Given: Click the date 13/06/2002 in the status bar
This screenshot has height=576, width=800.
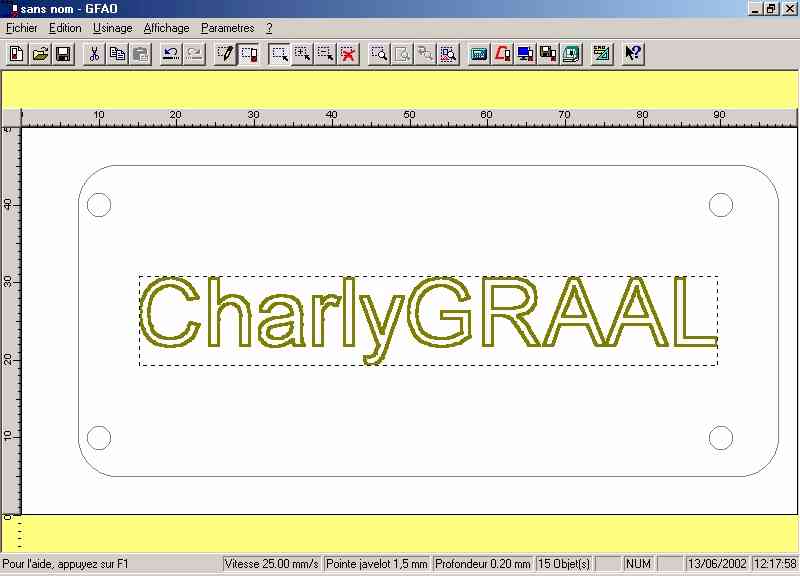Looking at the screenshot, I should pos(717,564).
